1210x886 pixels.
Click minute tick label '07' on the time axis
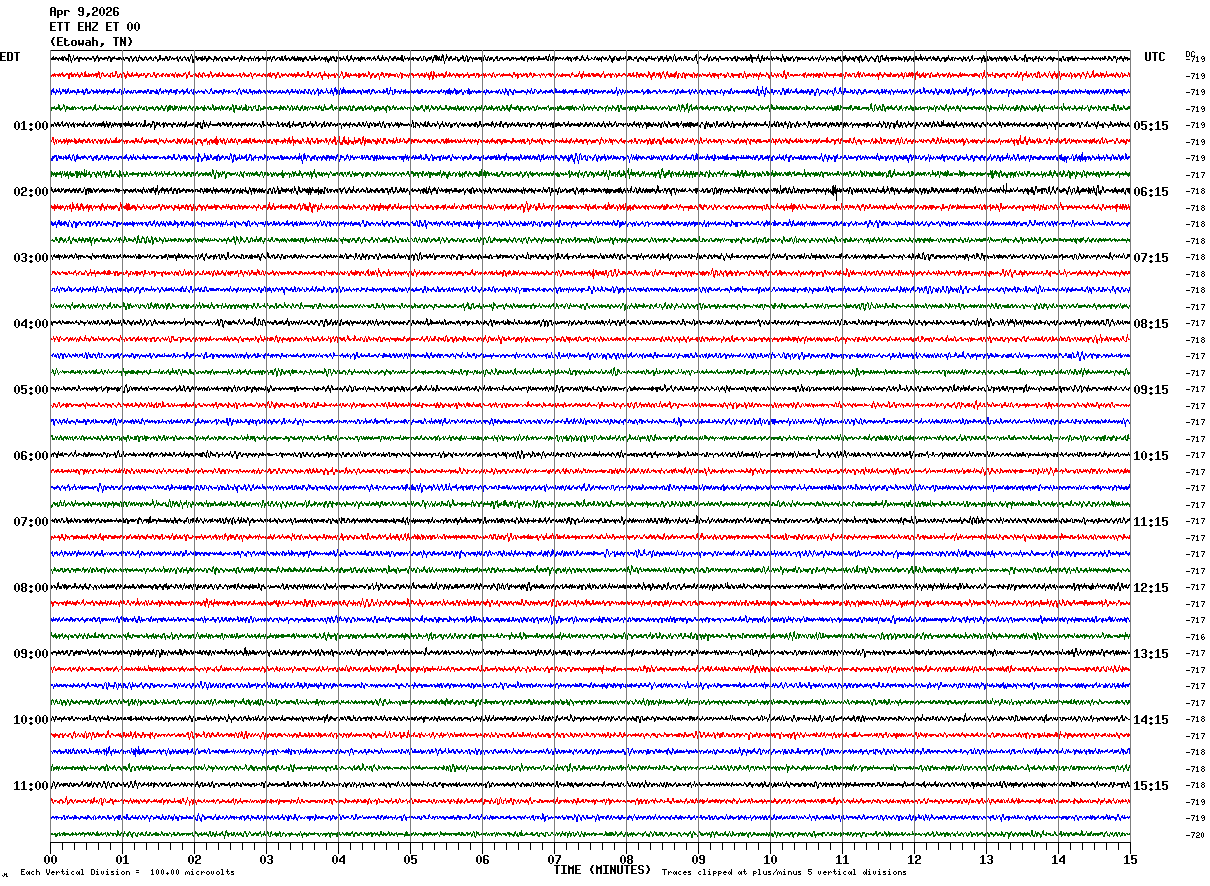[x=554, y=859]
